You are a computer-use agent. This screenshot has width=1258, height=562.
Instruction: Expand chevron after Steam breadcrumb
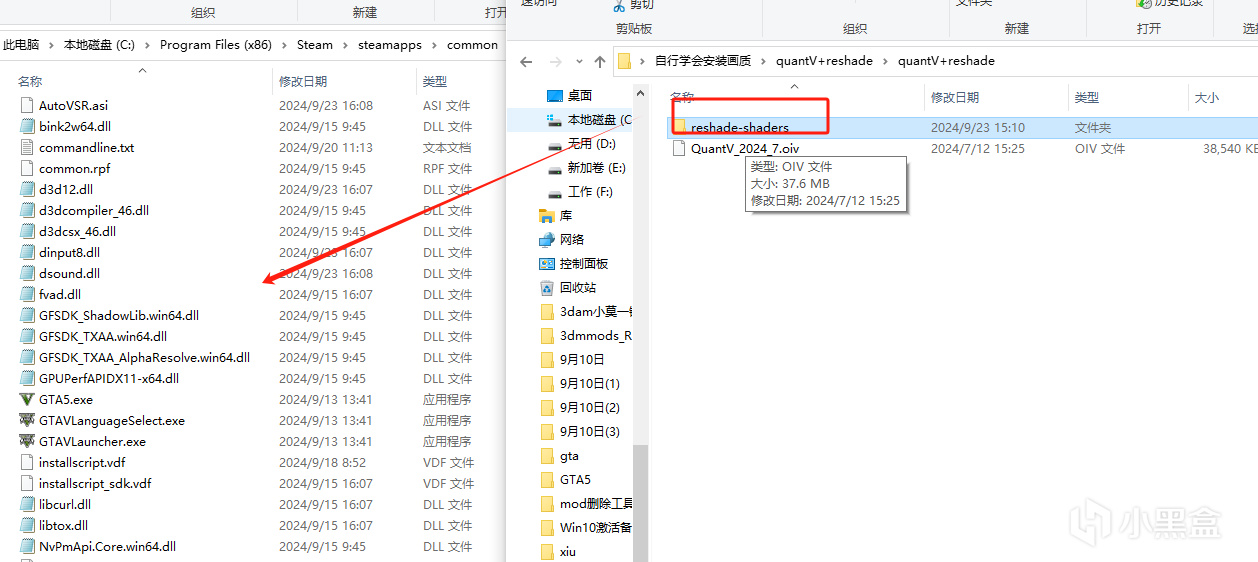pyautogui.click(x=346, y=45)
